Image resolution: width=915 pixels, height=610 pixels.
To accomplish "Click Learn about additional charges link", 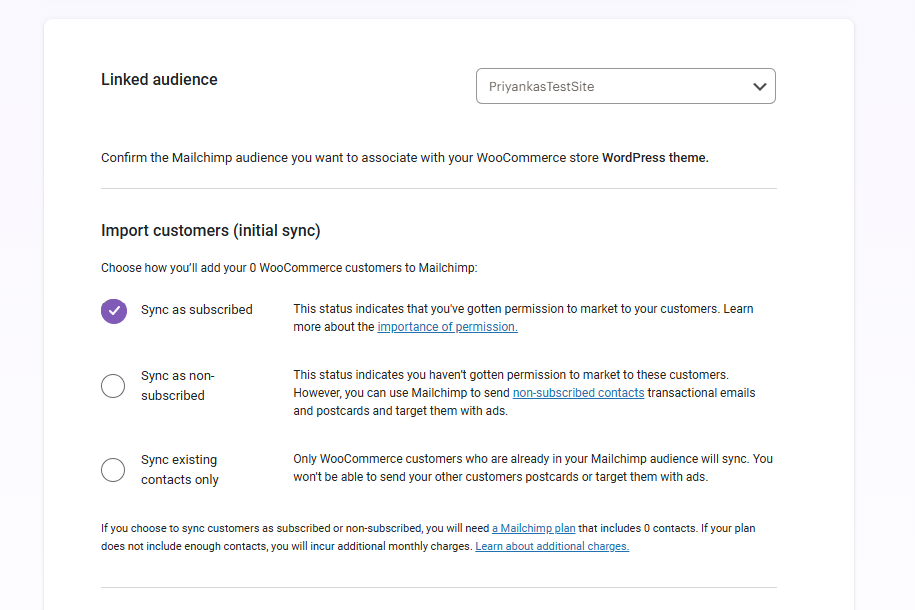I will 552,546.
